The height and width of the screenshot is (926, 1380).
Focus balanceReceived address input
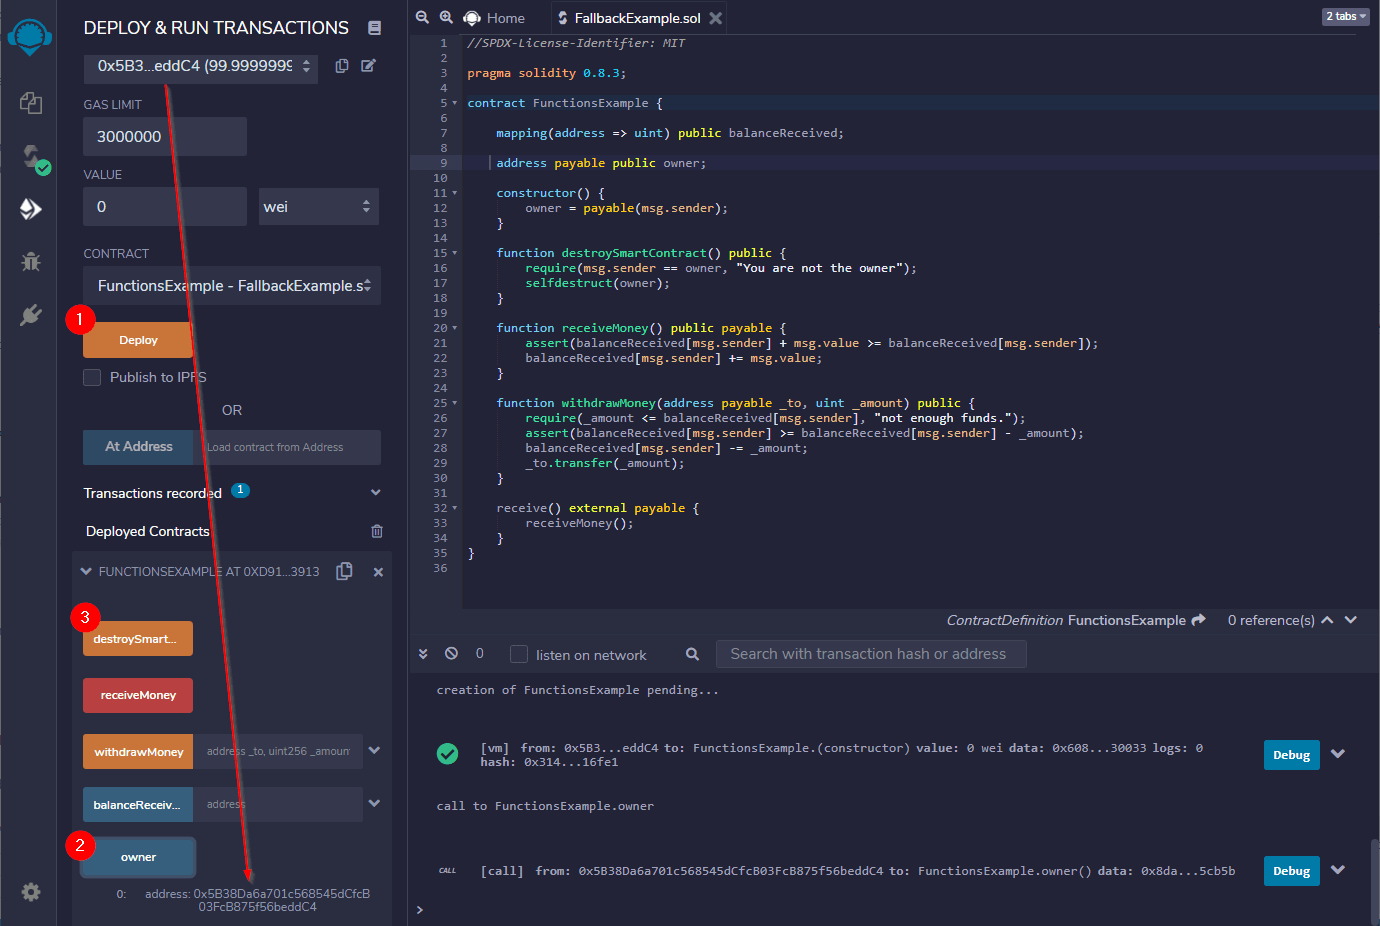tap(278, 804)
